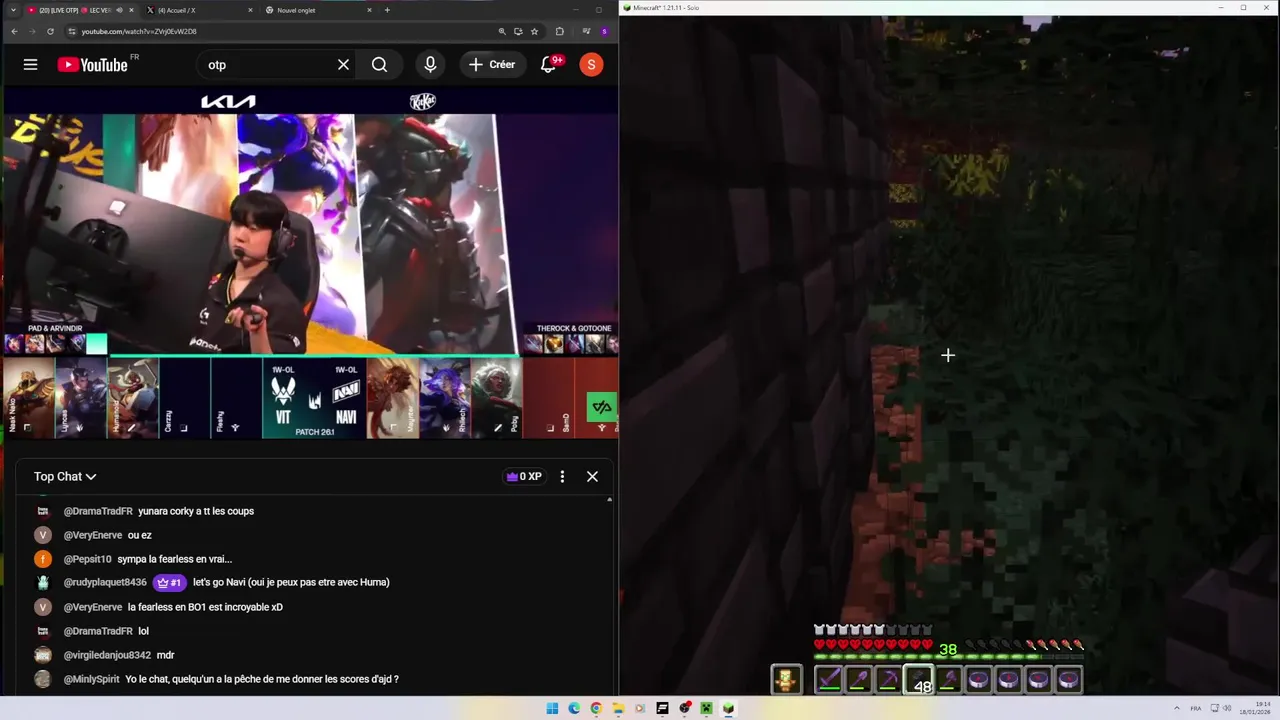Reload the YouTube page
This screenshot has height=720, width=1280.
(50, 32)
